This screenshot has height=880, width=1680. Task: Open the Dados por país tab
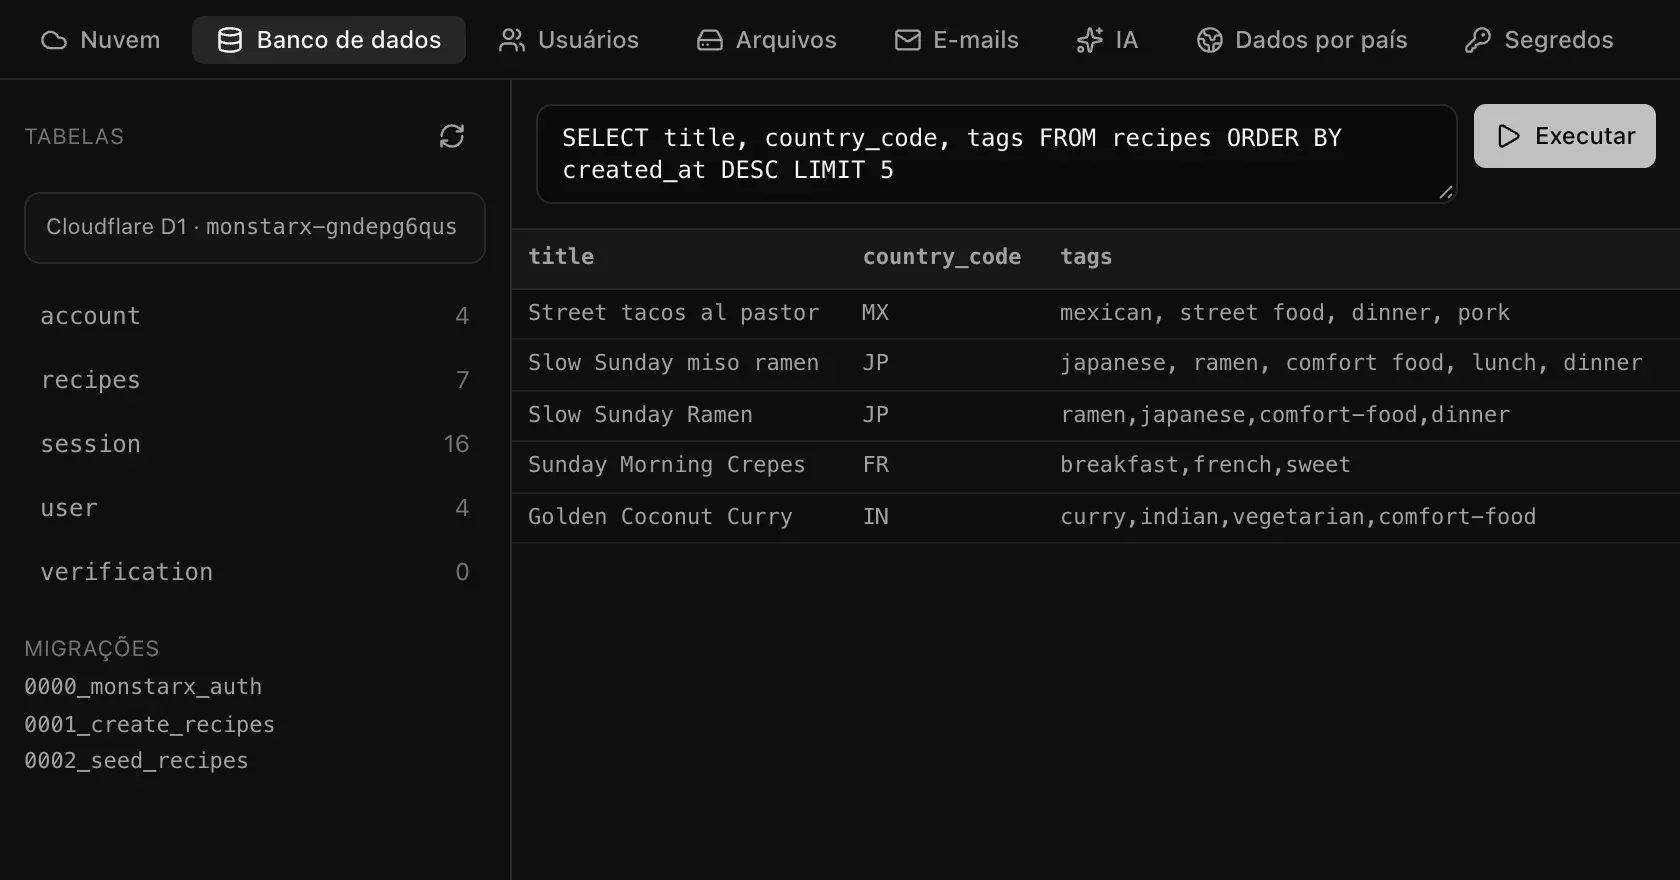coord(1302,40)
